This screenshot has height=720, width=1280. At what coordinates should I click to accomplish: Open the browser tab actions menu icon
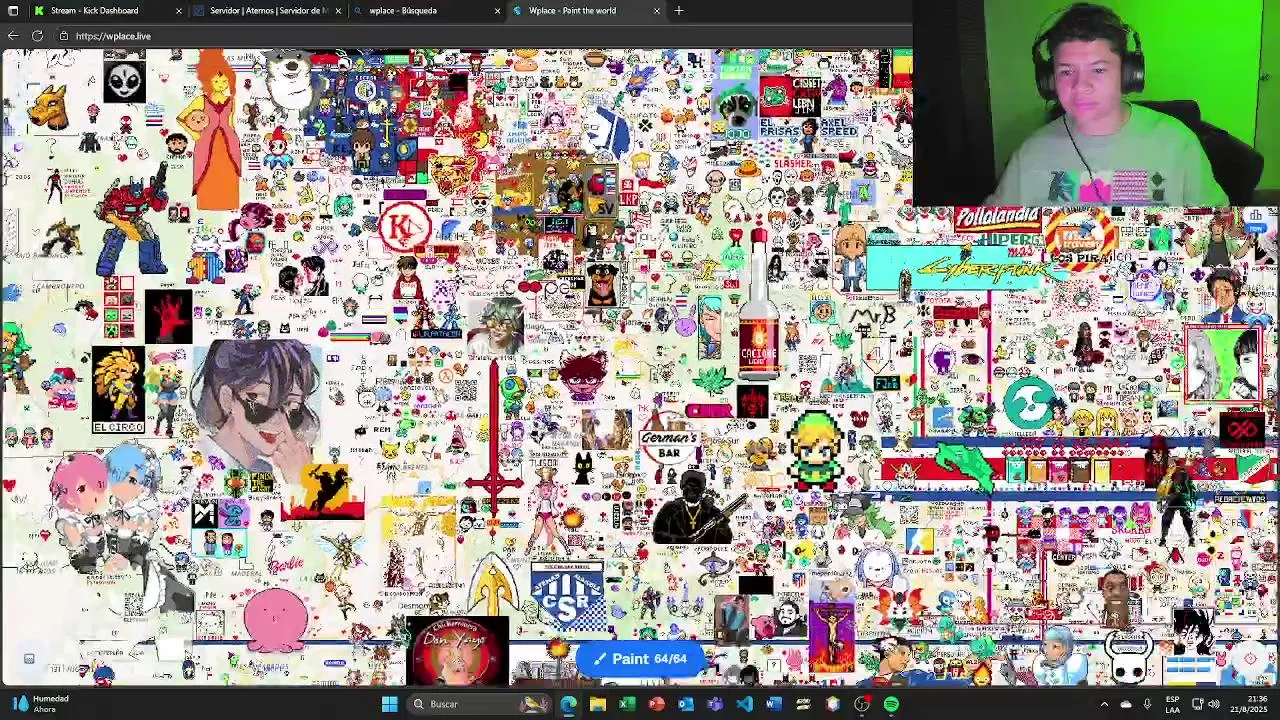tap(12, 11)
